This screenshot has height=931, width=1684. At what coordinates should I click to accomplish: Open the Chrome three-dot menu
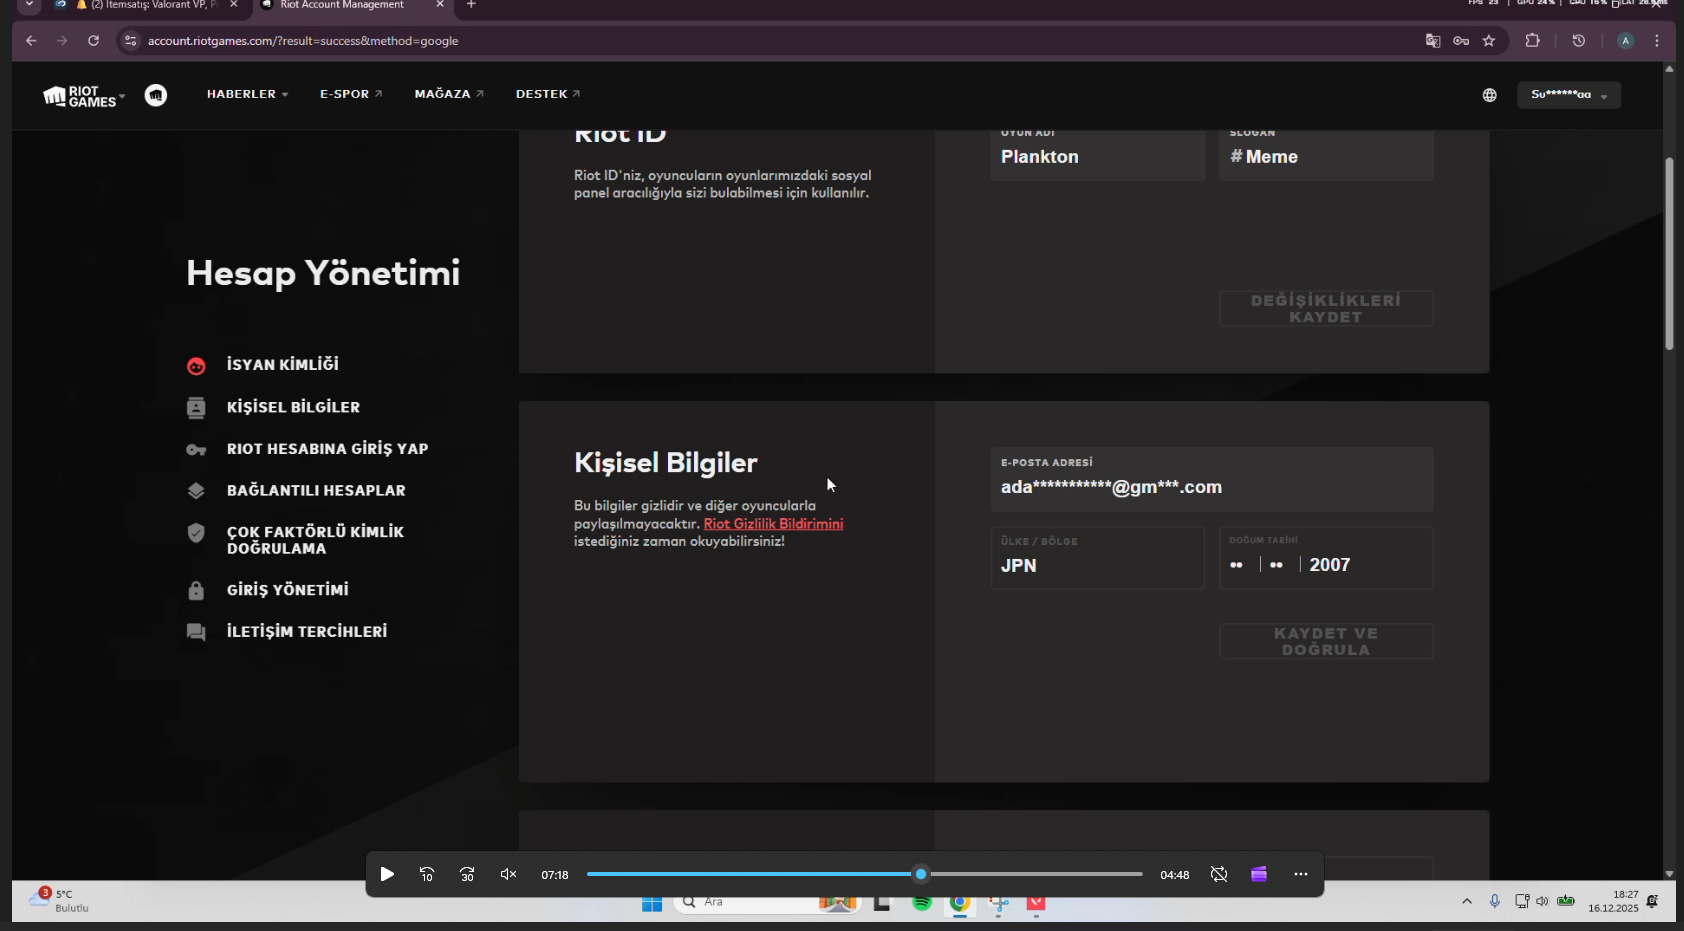(x=1657, y=41)
